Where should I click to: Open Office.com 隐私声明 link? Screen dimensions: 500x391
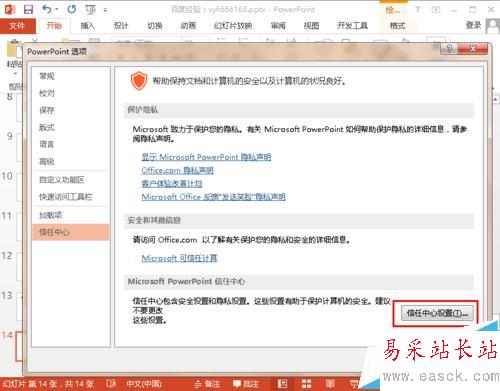pyautogui.click(x=177, y=170)
